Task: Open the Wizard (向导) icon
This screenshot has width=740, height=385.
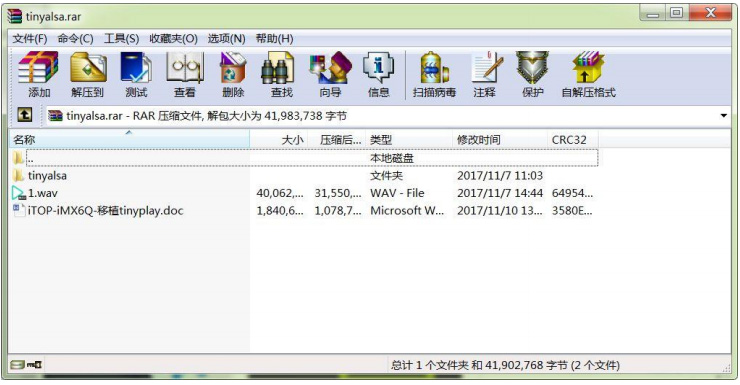Action: click(330, 68)
